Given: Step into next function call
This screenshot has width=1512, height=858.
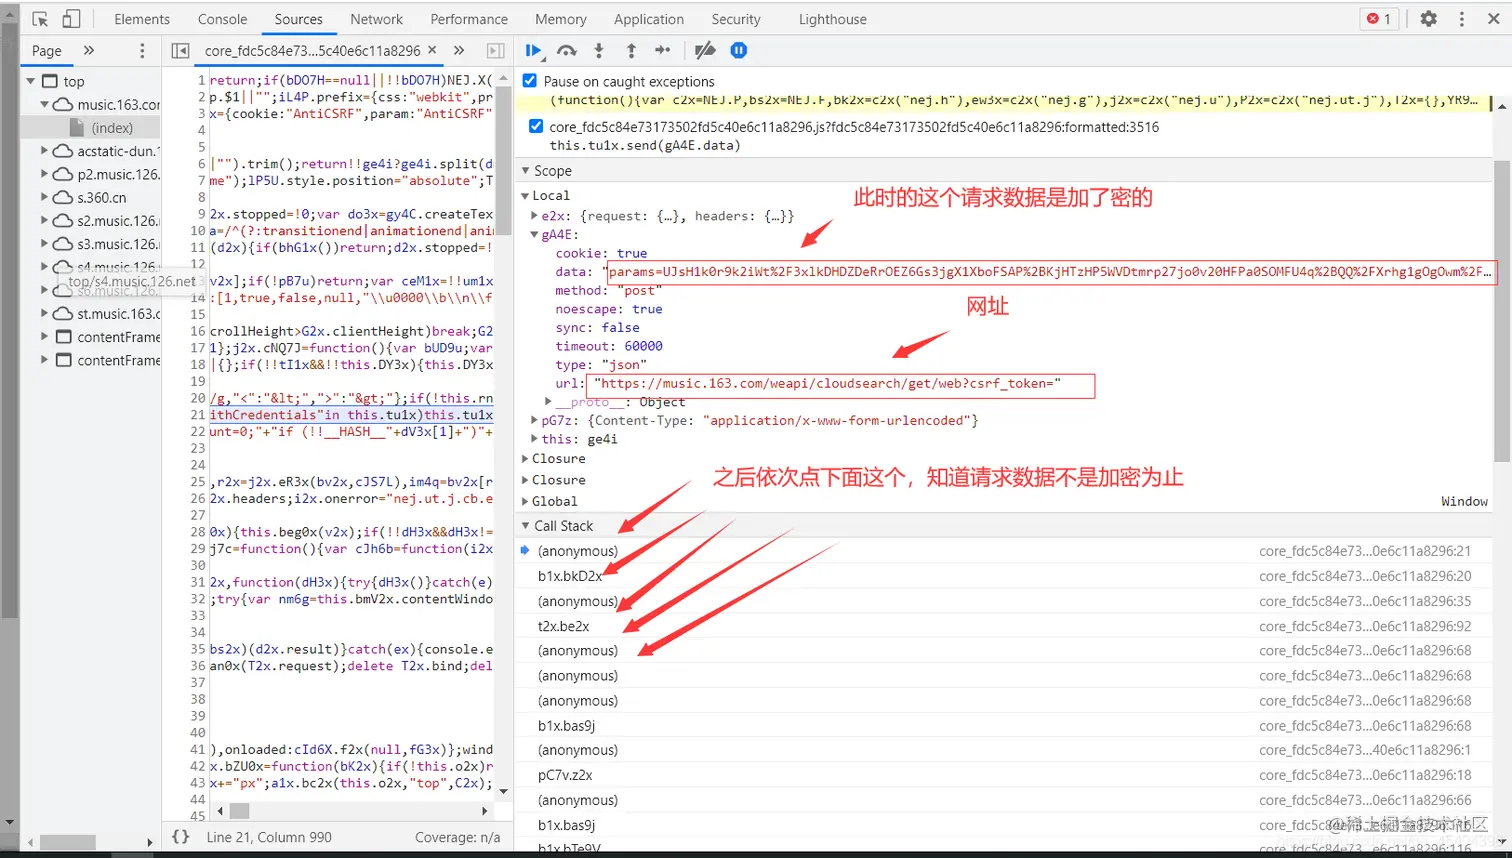Looking at the screenshot, I should pyautogui.click(x=599, y=50).
